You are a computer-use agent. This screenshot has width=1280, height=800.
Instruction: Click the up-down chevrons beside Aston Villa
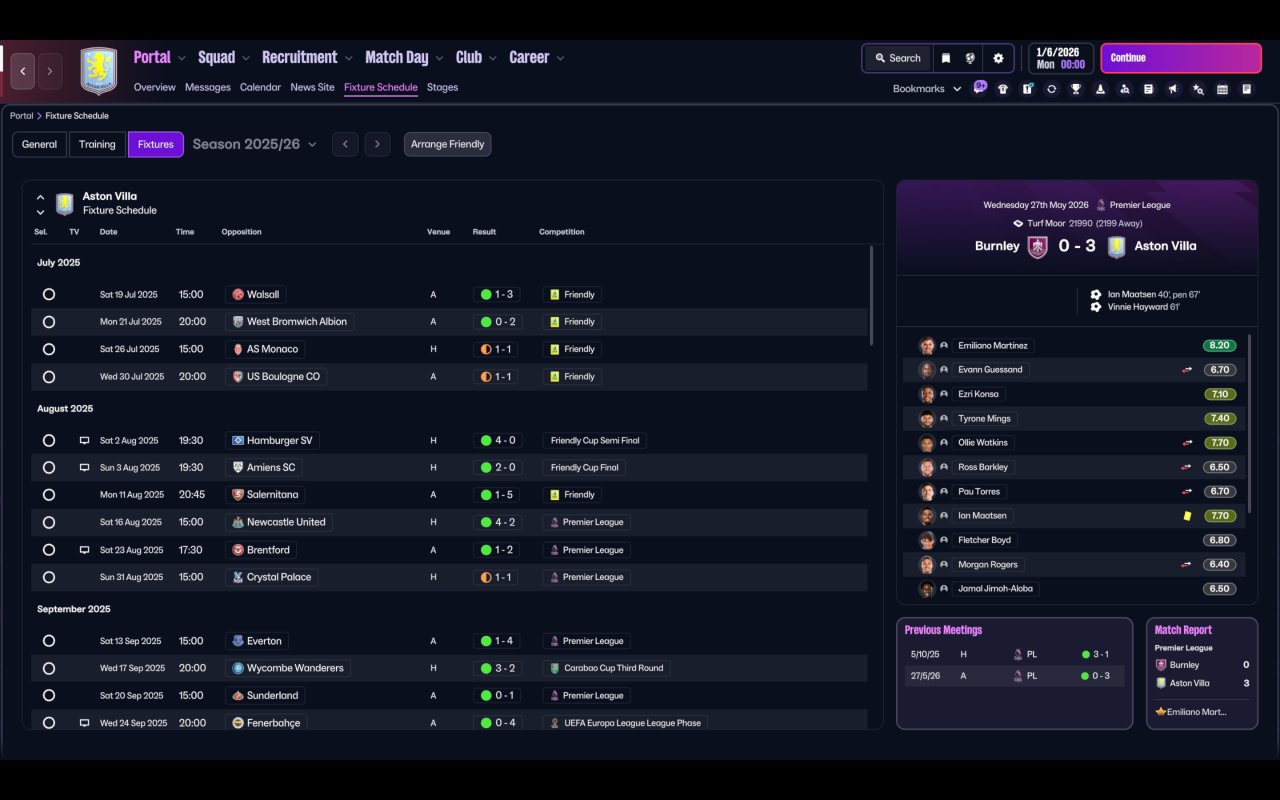coord(40,204)
